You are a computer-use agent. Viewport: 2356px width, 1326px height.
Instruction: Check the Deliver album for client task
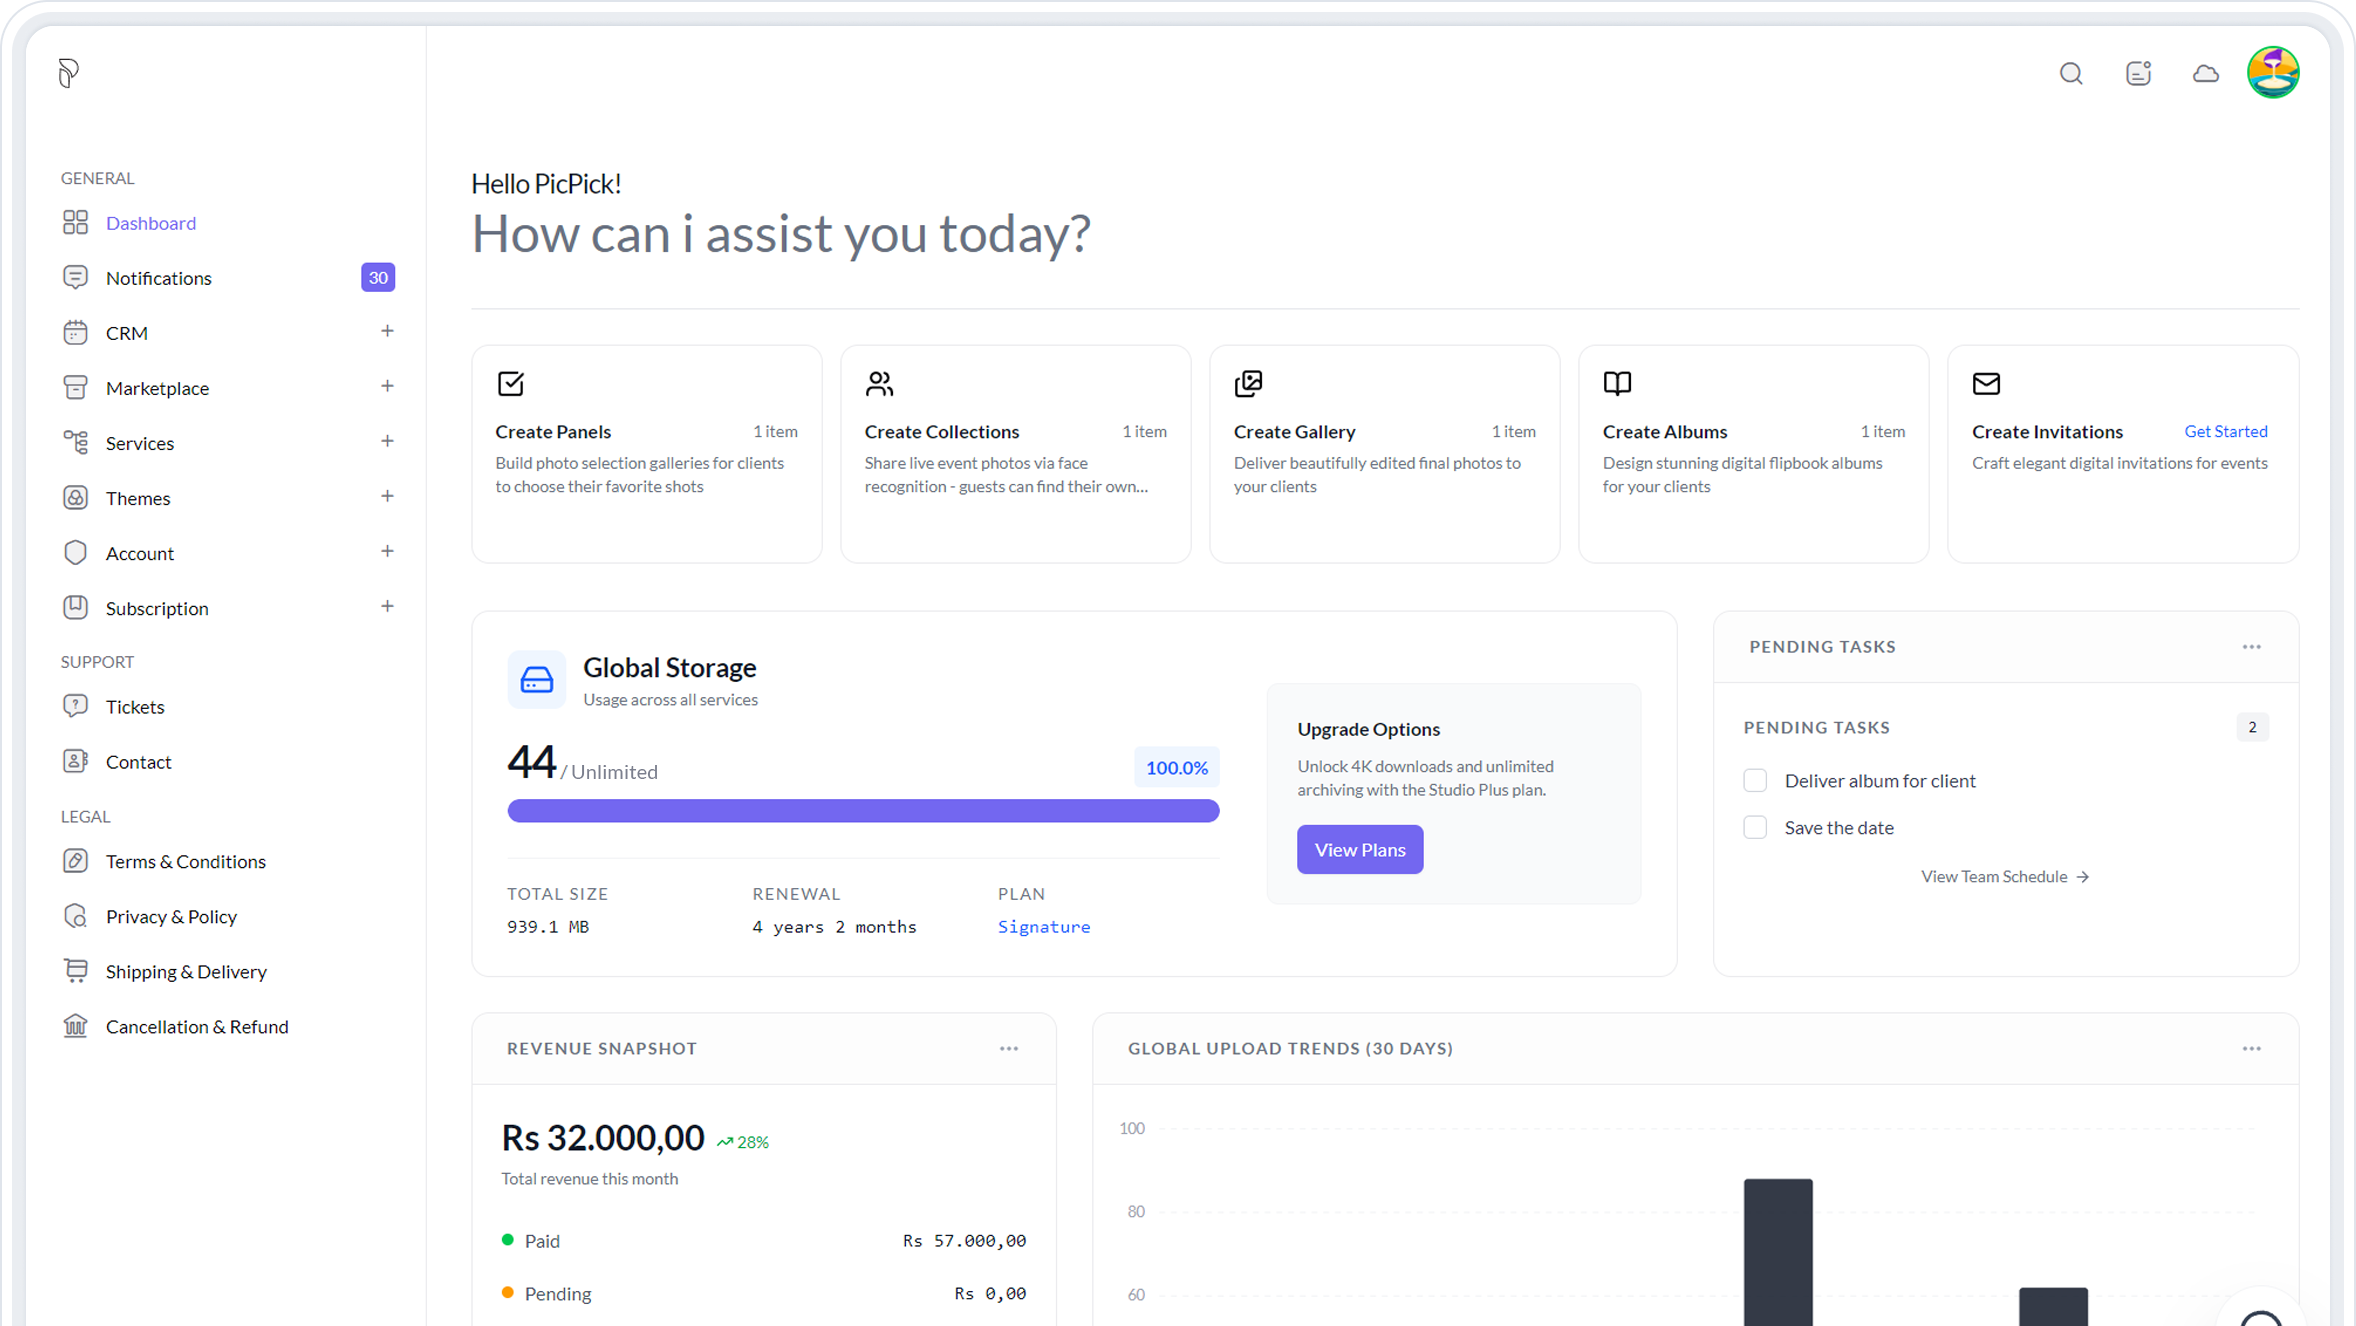[x=1755, y=781]
